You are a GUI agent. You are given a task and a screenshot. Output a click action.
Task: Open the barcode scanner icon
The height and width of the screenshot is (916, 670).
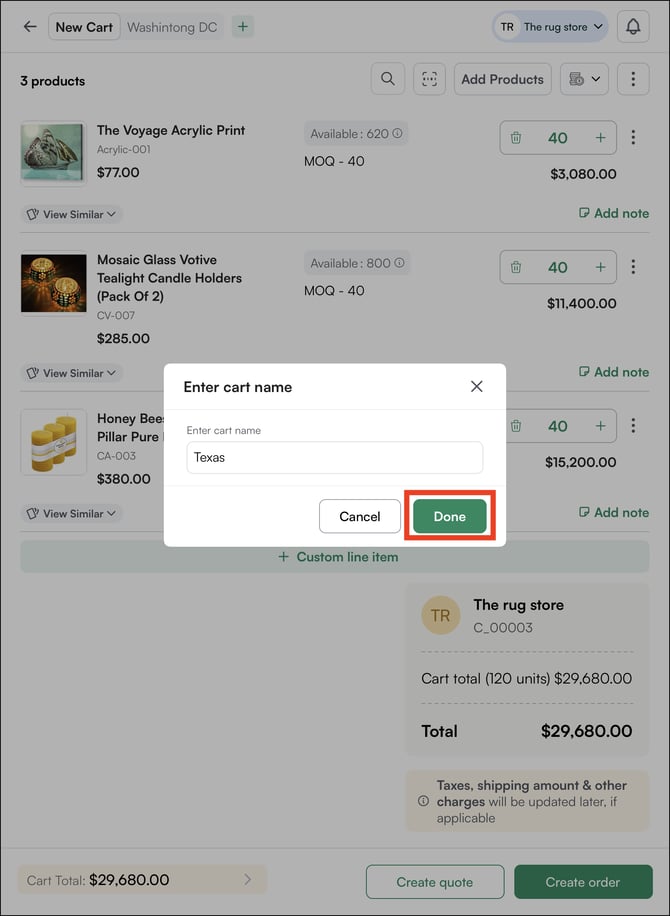(430, 80)
